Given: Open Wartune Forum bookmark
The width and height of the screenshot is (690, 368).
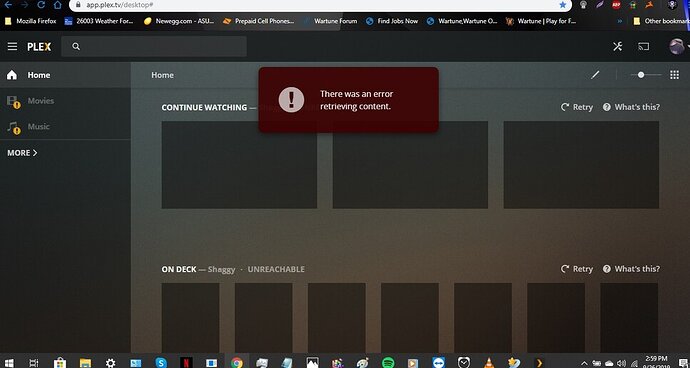Looking at the screenshot, I should tap(330, 21).
